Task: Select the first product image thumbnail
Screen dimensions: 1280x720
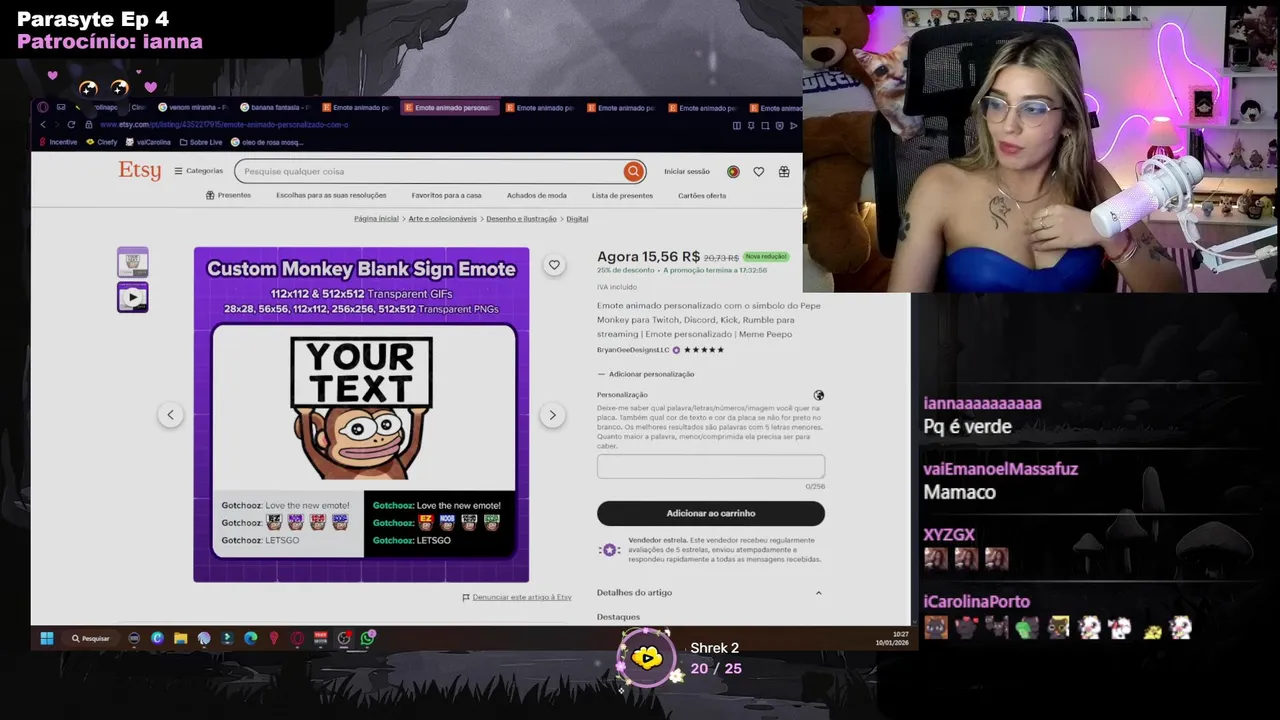Action: point(133,262)
